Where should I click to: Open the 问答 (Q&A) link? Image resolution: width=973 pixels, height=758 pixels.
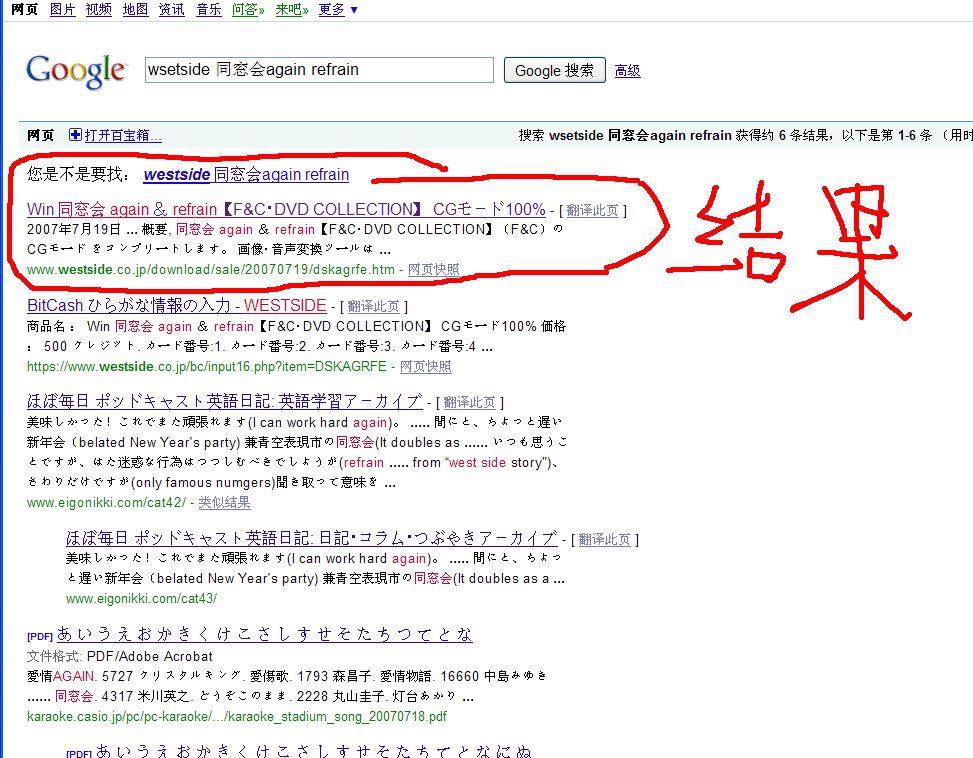(248, 9)
